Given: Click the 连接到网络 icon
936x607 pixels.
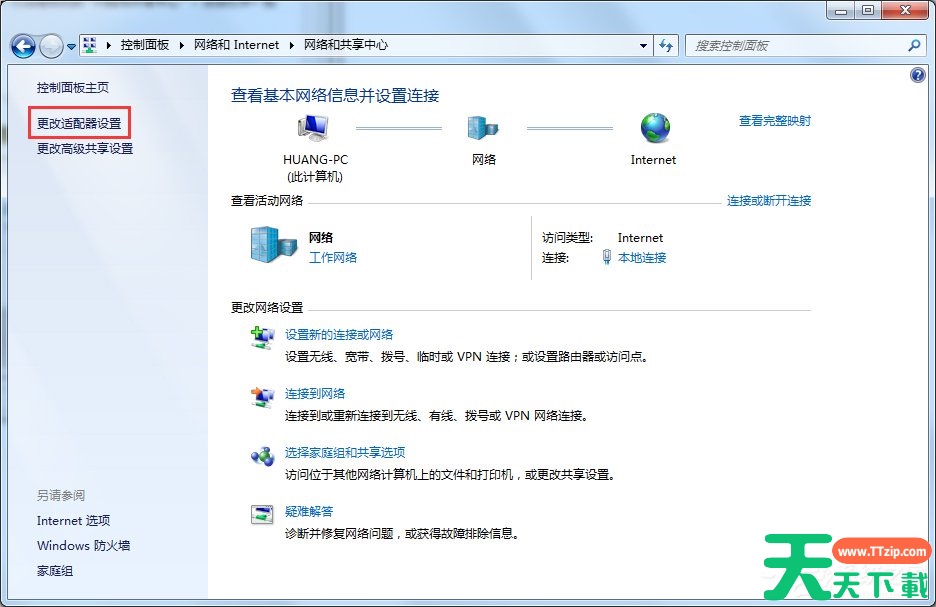Looking at the screenshot, I should click(262, 397).
